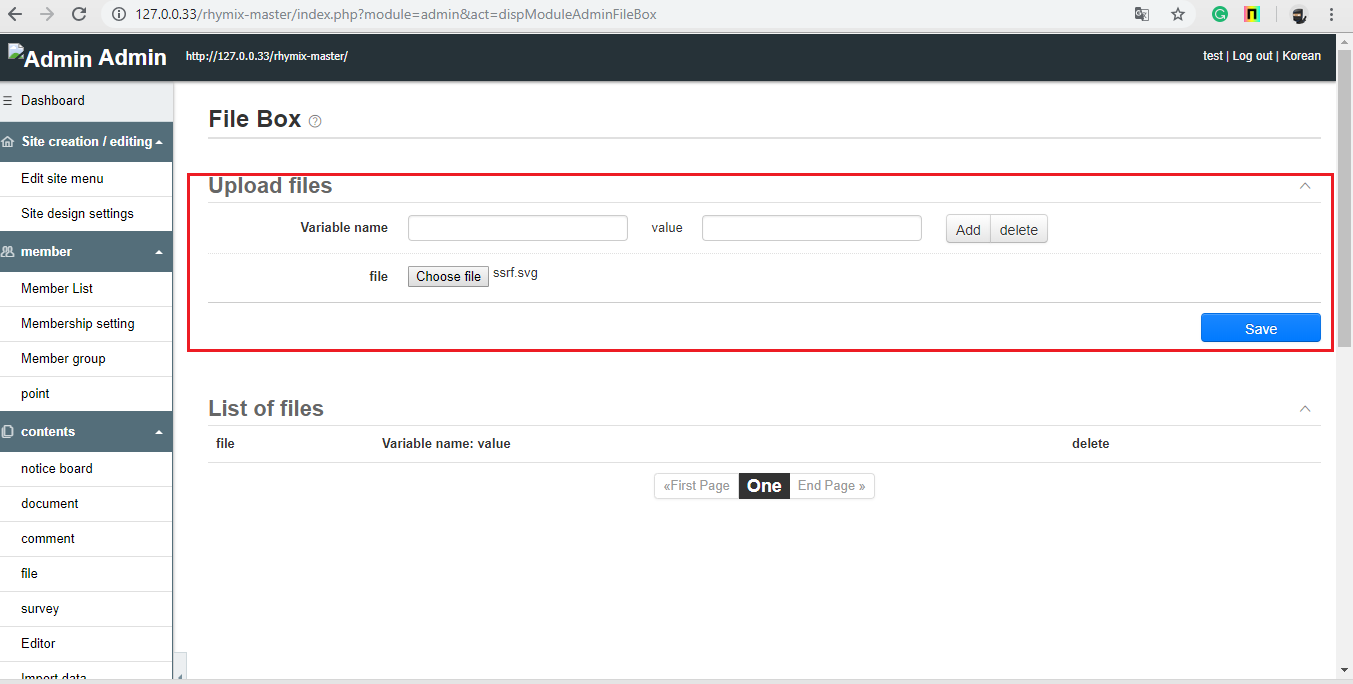This screenshot has width=1353, height=684.
Task: Go forward using browser forward arrow
Action: pyautogui.click(x=47, y=15)
